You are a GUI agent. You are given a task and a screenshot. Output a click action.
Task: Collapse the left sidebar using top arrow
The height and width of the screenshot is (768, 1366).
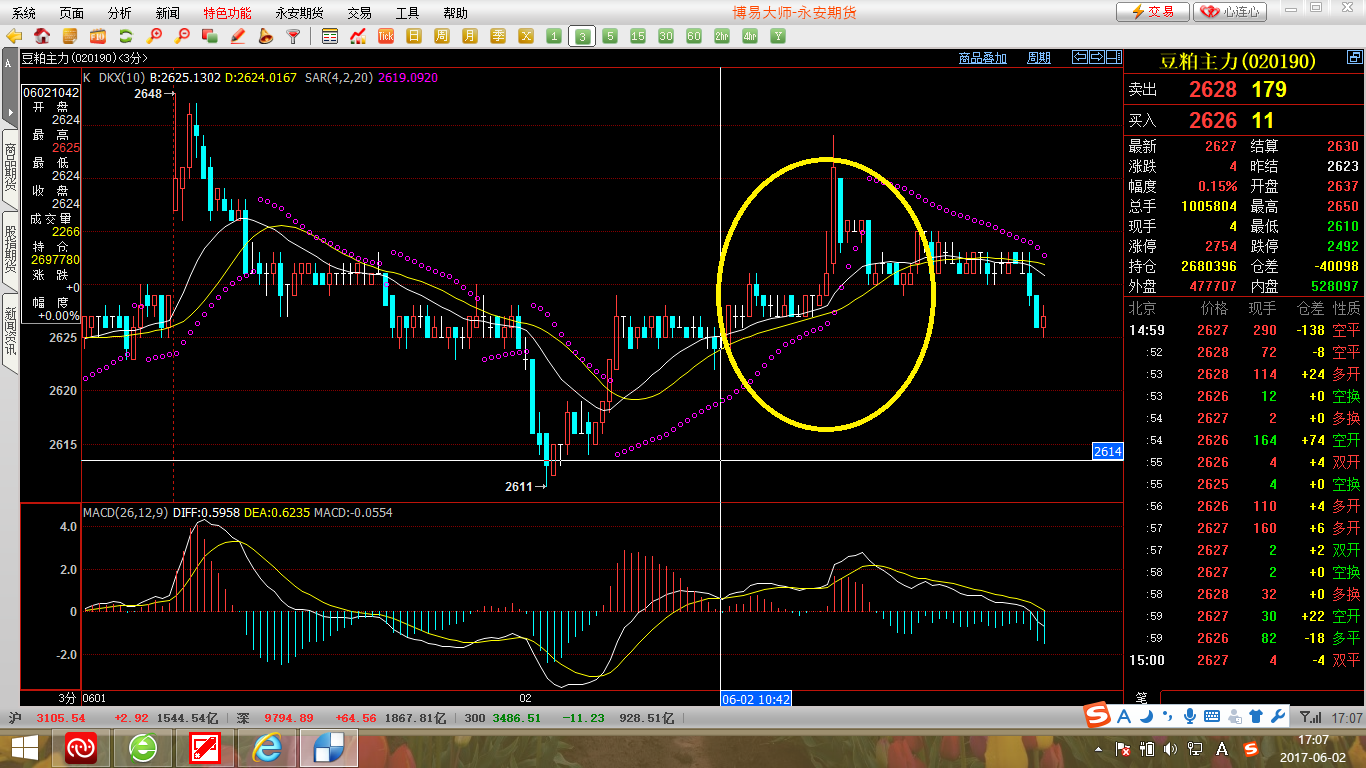9,62
